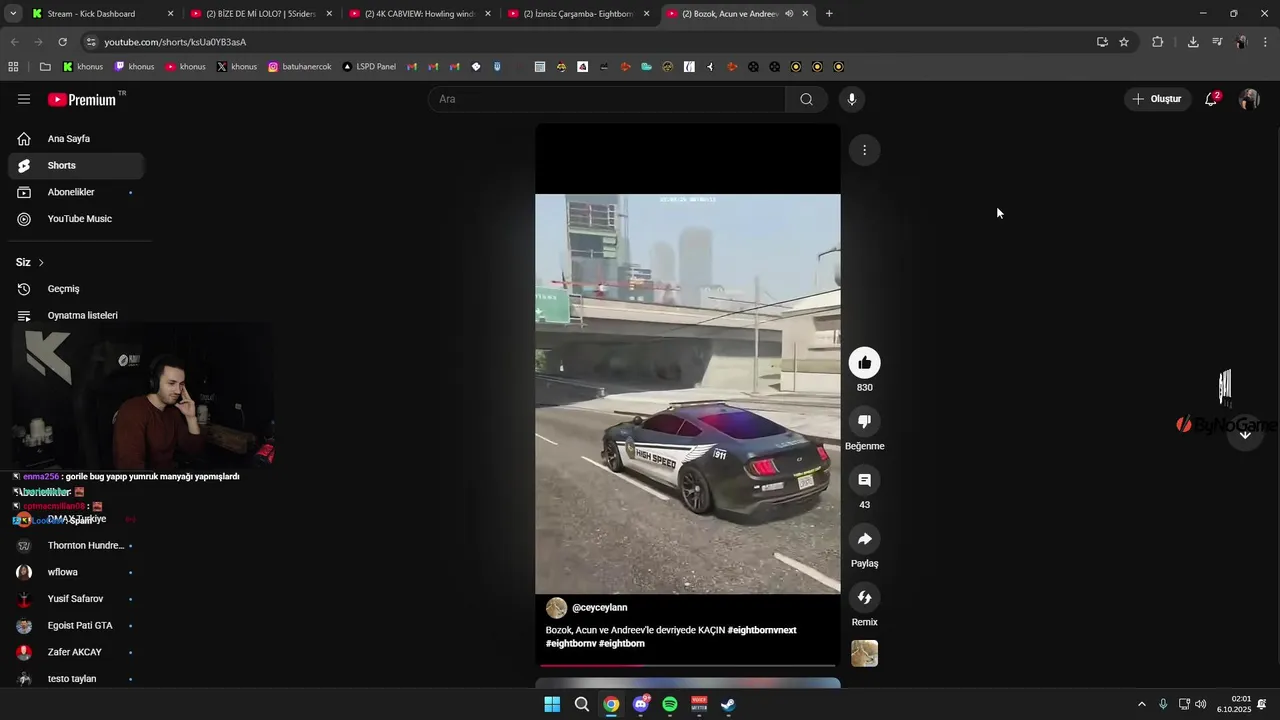This screenshot has height=720, width=1280.
Task: Reload the page
Action: point(62,42)
